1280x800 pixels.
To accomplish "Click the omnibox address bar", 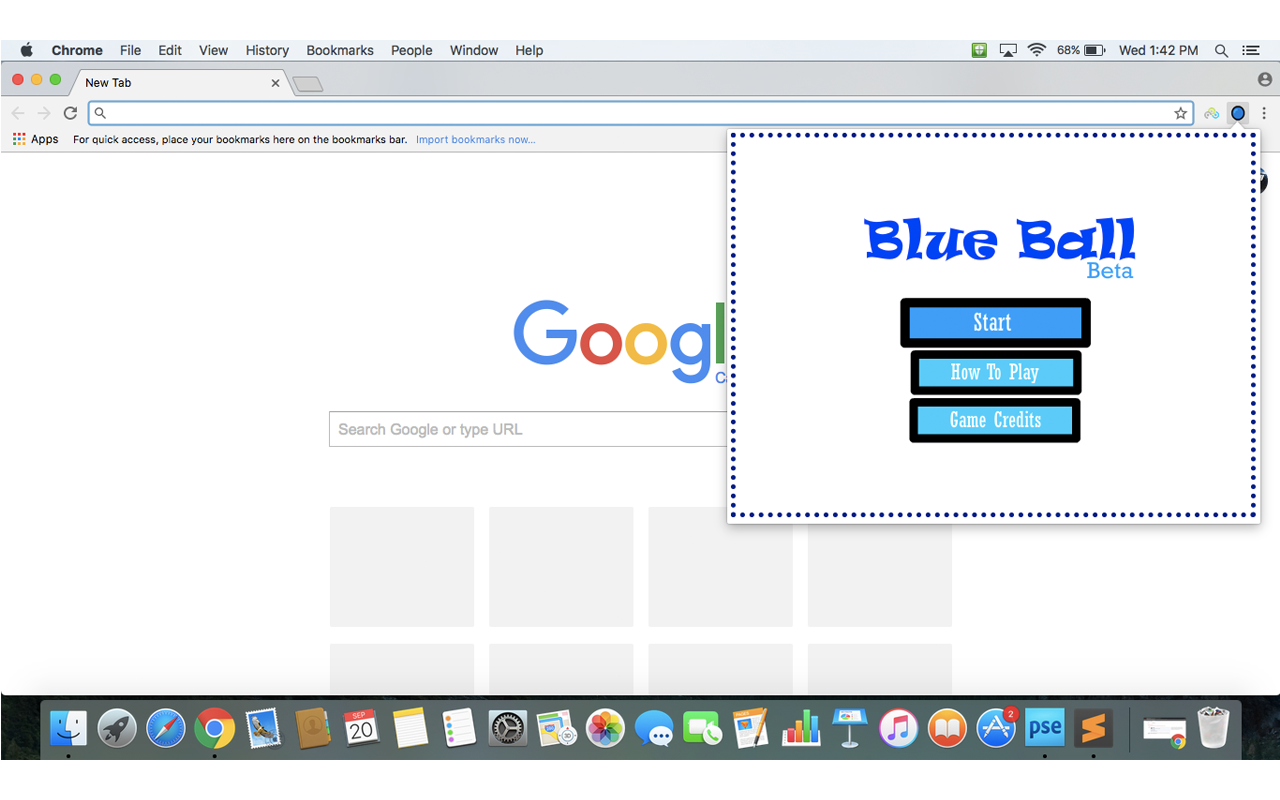I will tap(400, 113).
